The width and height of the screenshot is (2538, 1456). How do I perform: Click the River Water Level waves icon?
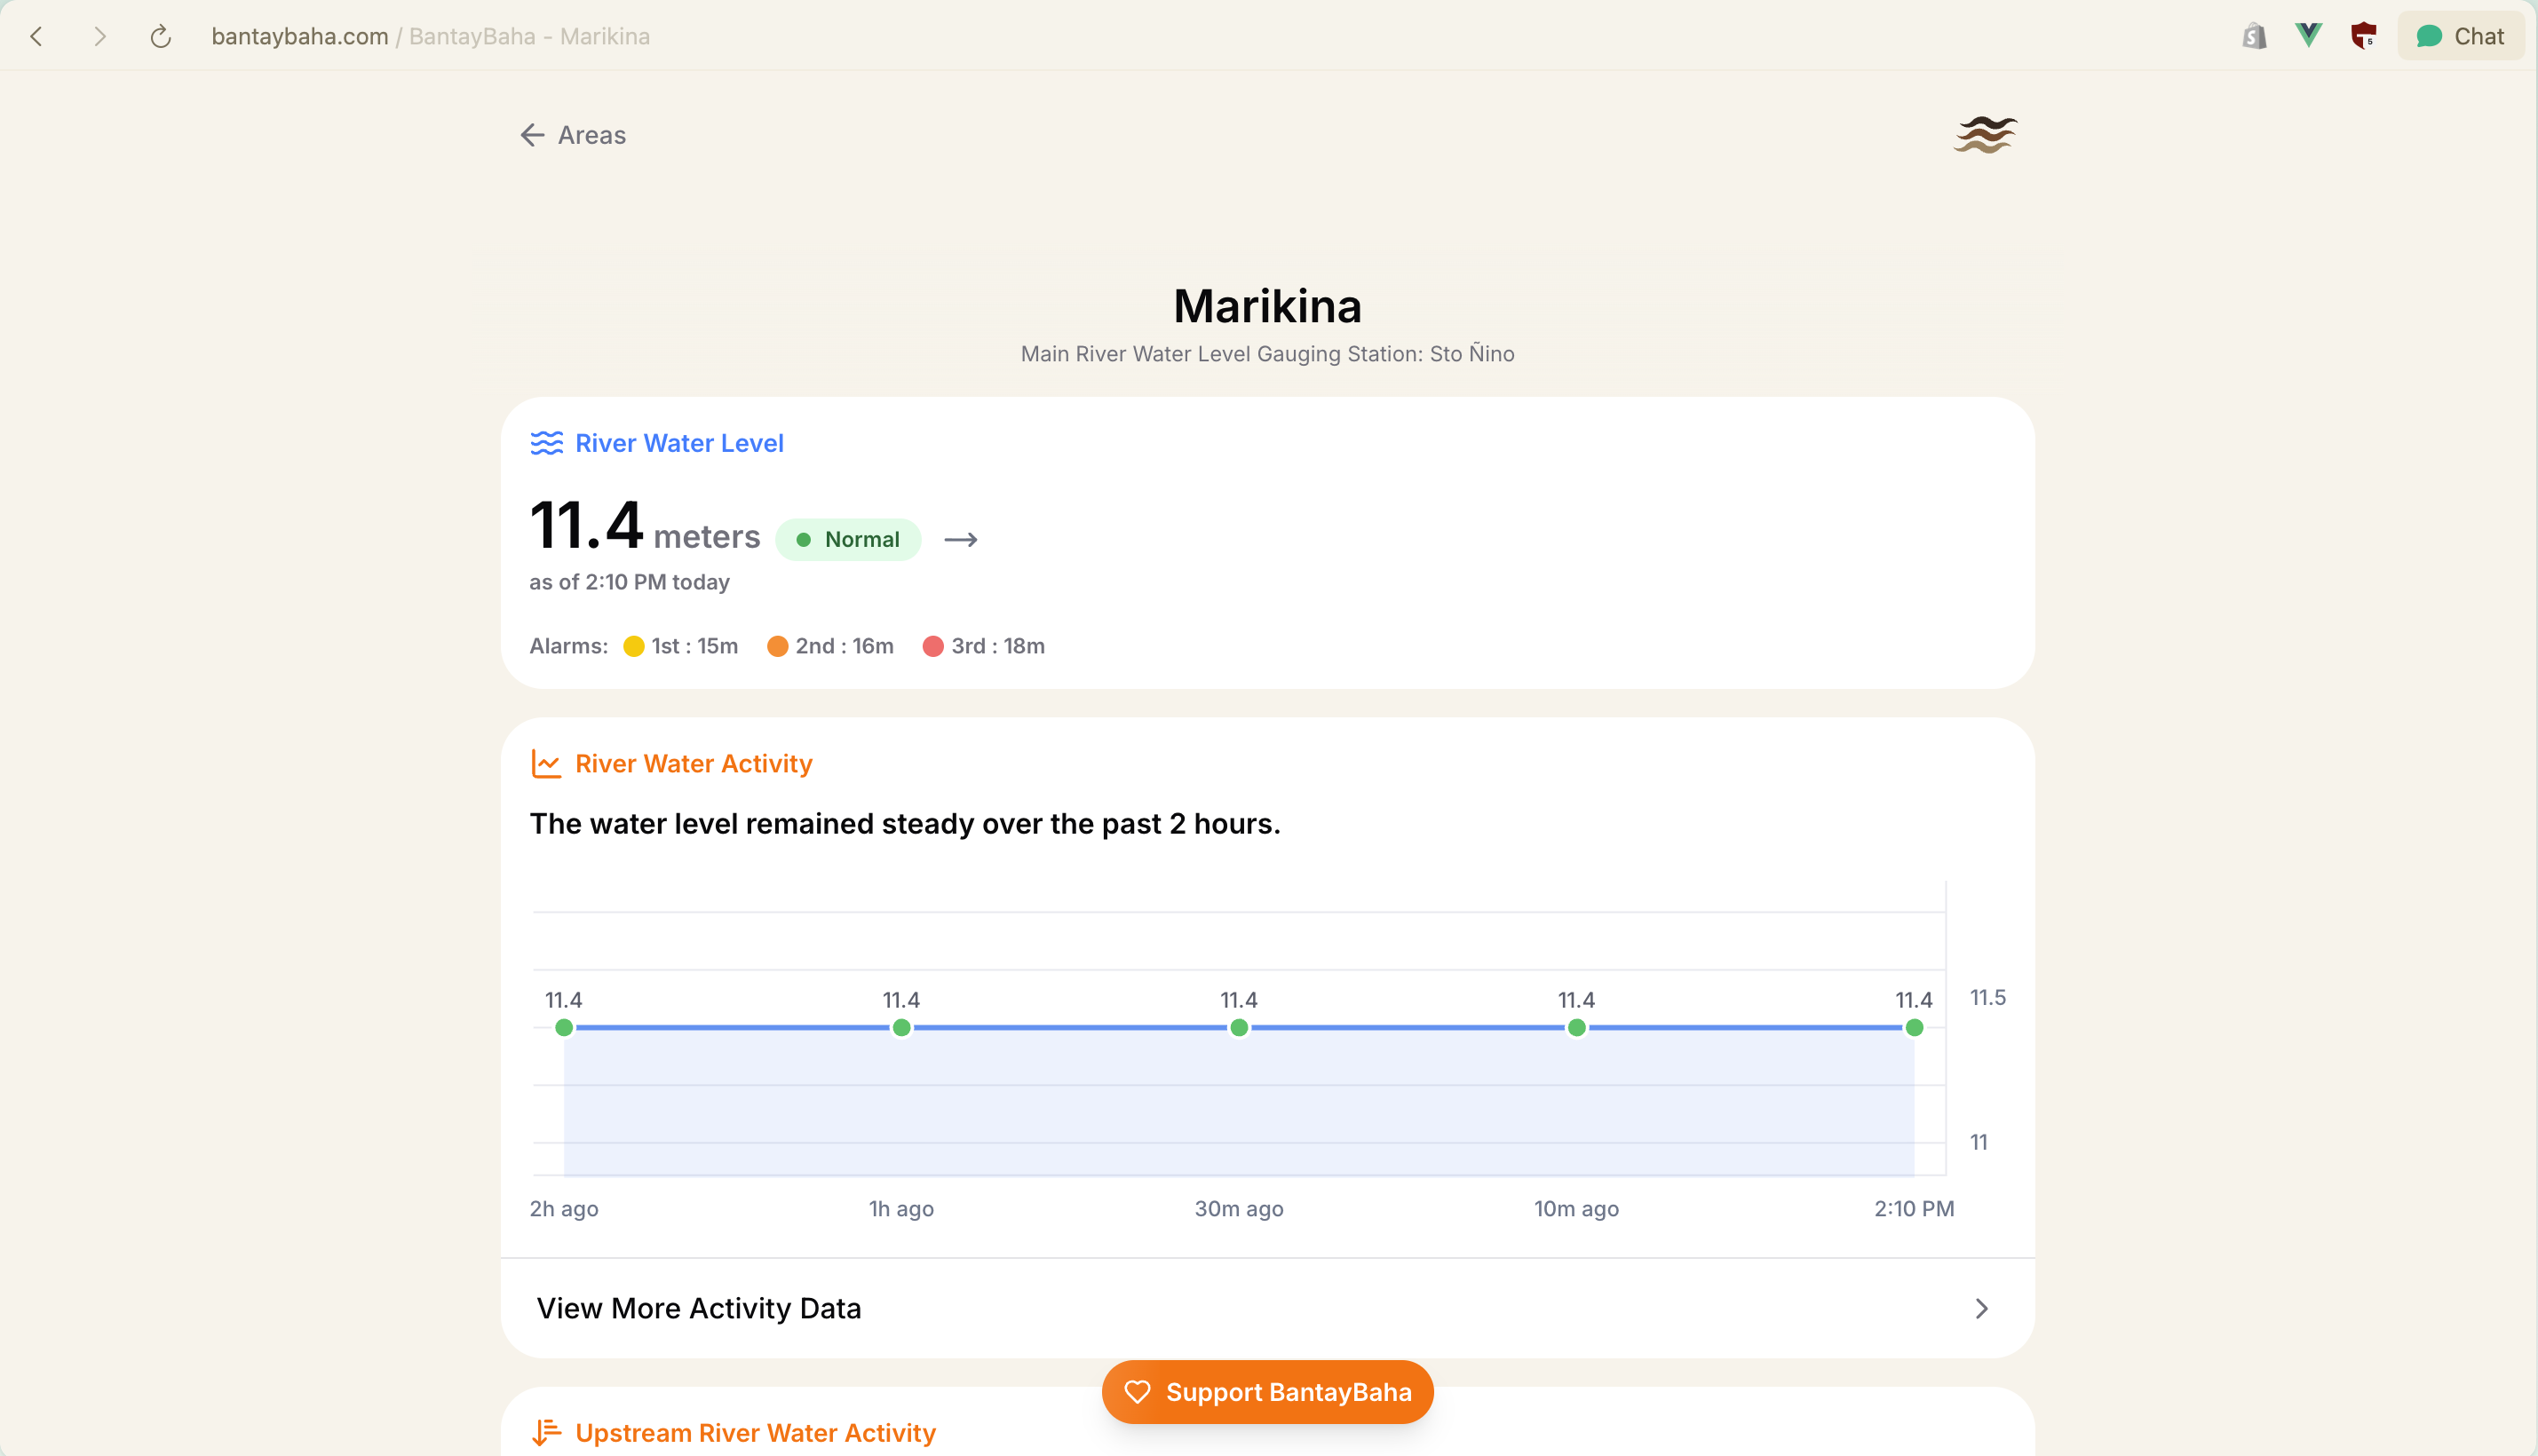[546, 443]
